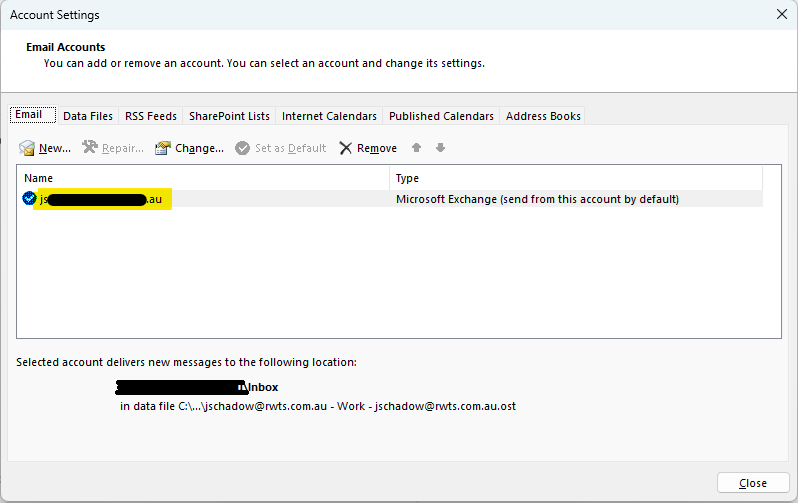Open the Published Calendars tab

pyautogui.click(x=441, y=116)
